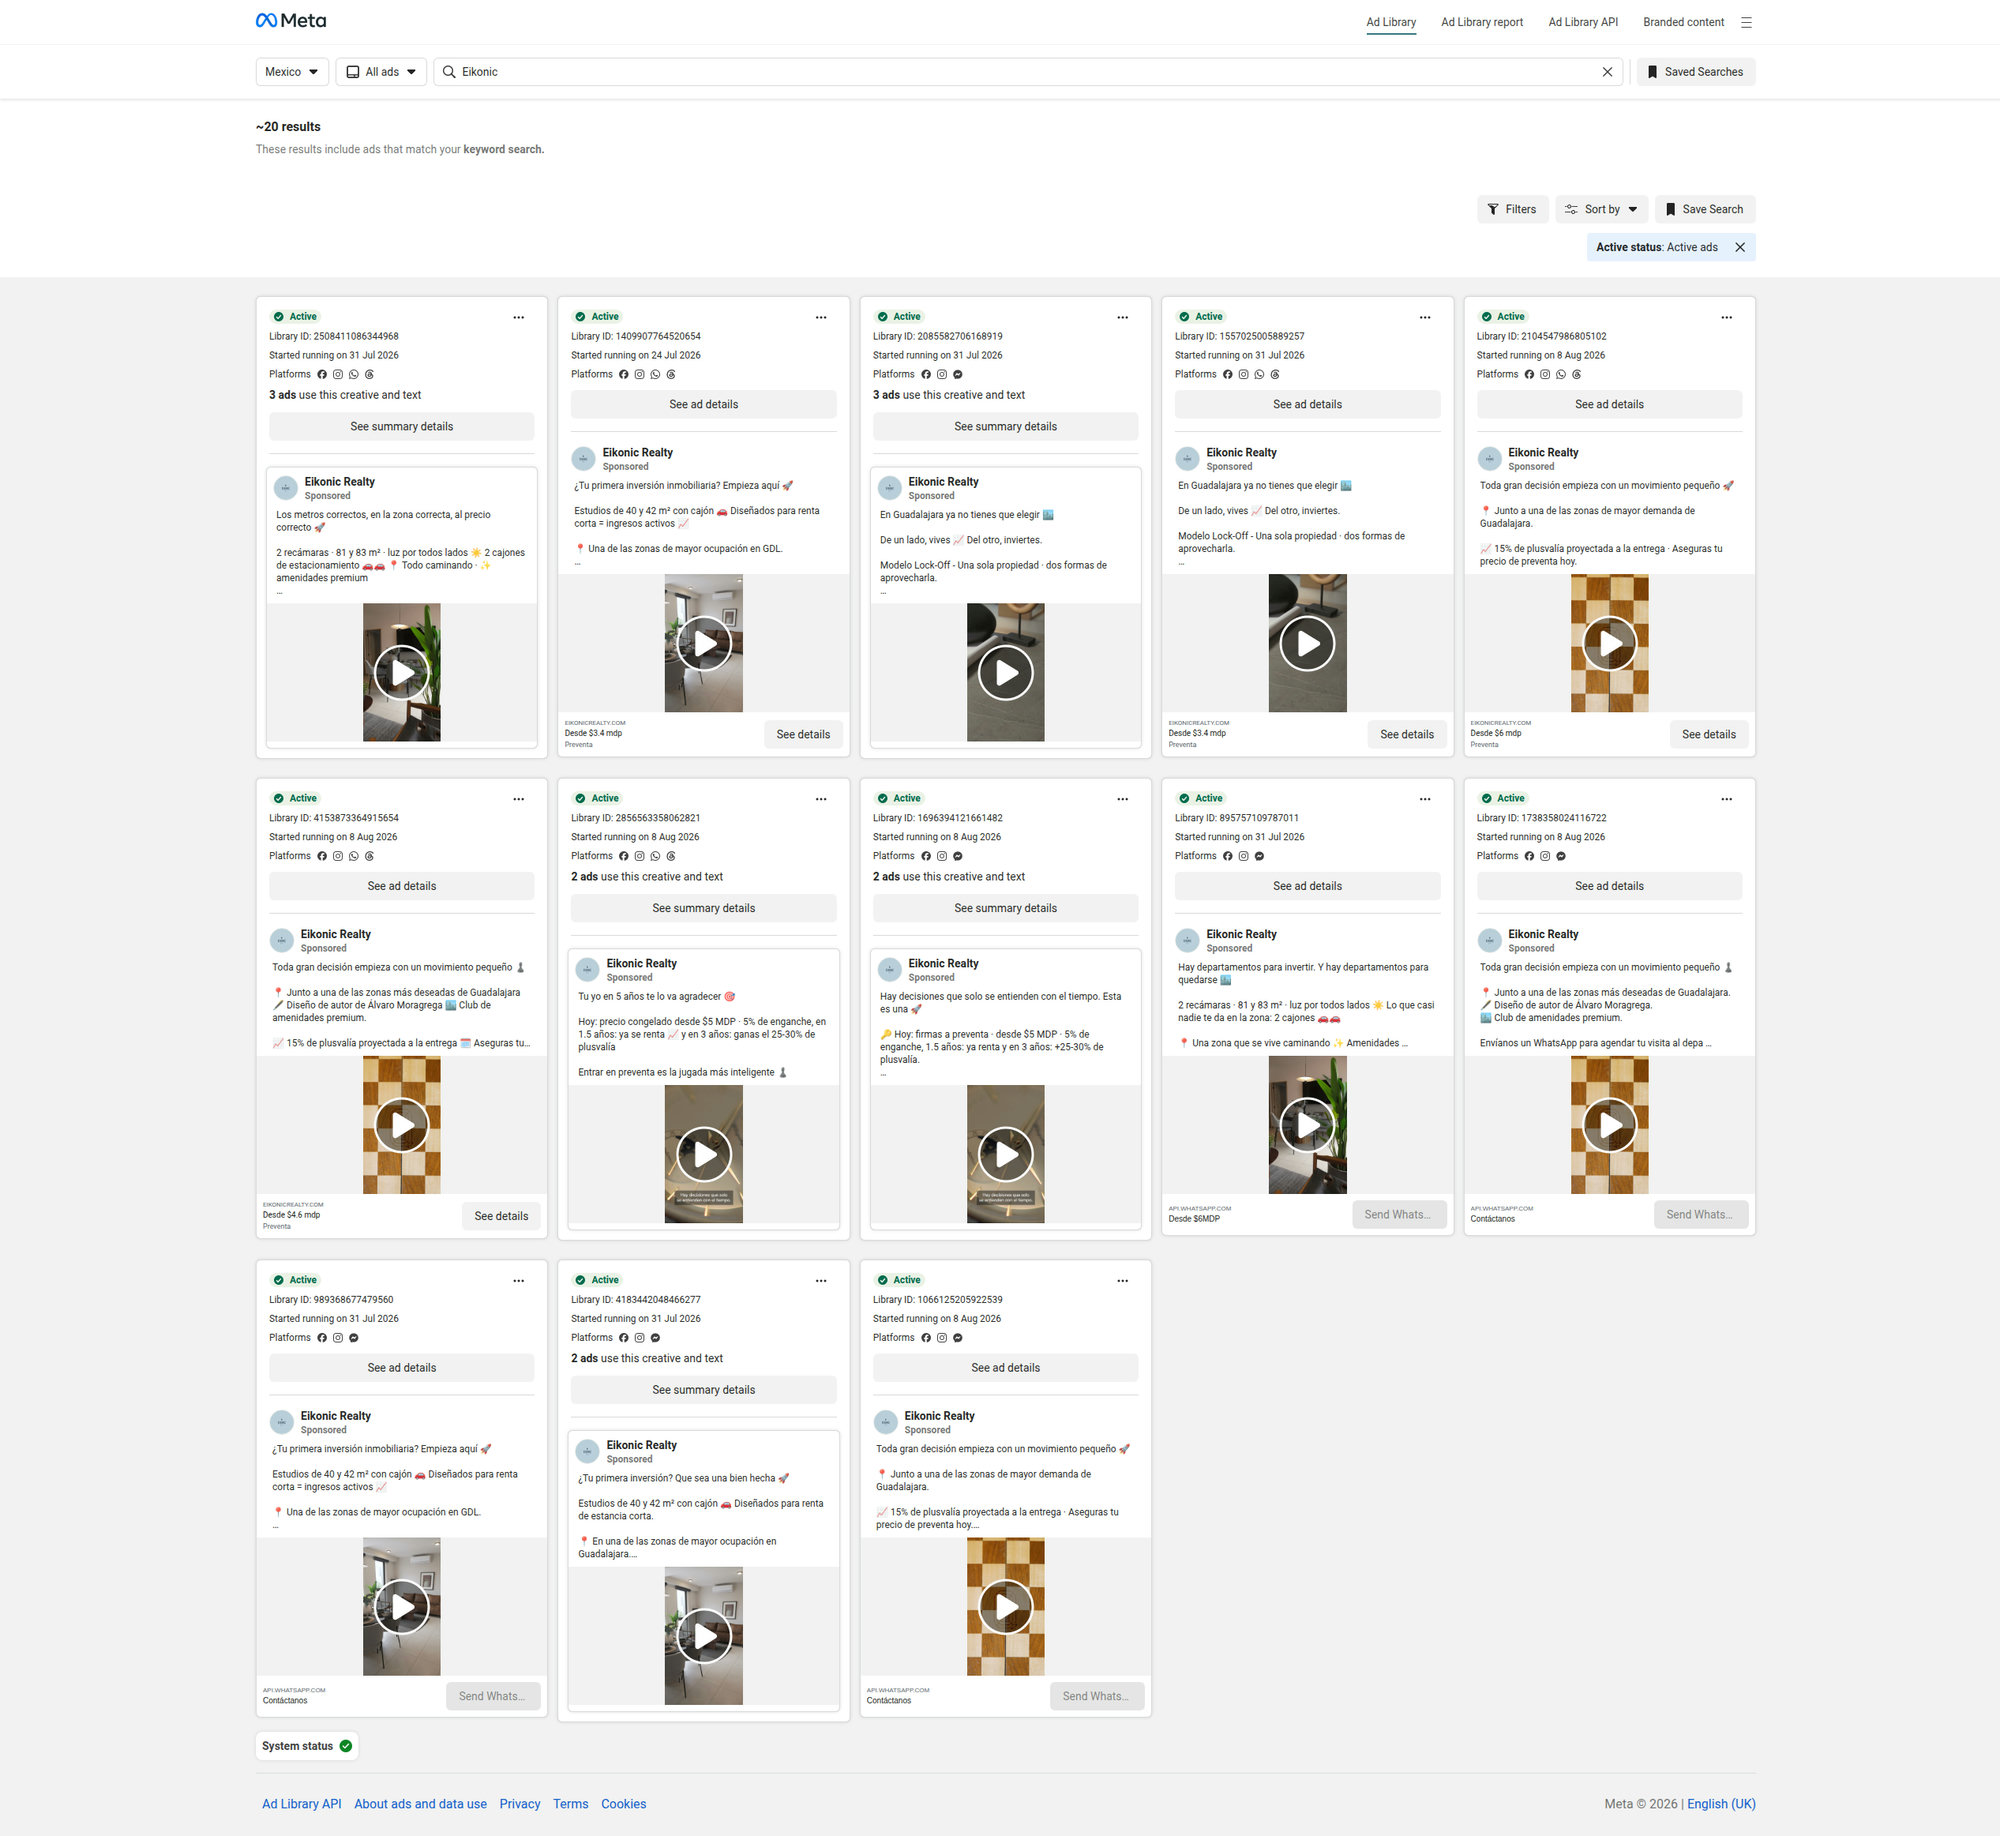Screen dimensions: 2000x1836
Task: Open the Mexico country dropdown
Action: point(292,72)
